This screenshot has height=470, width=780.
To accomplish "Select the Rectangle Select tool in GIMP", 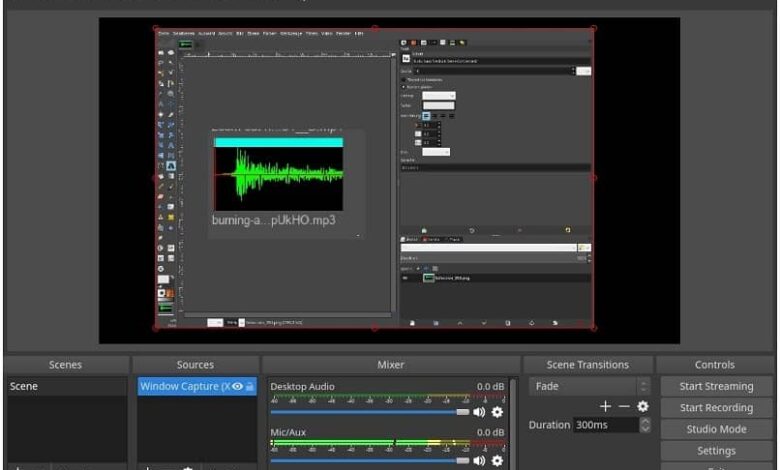I will coord(161,52).
